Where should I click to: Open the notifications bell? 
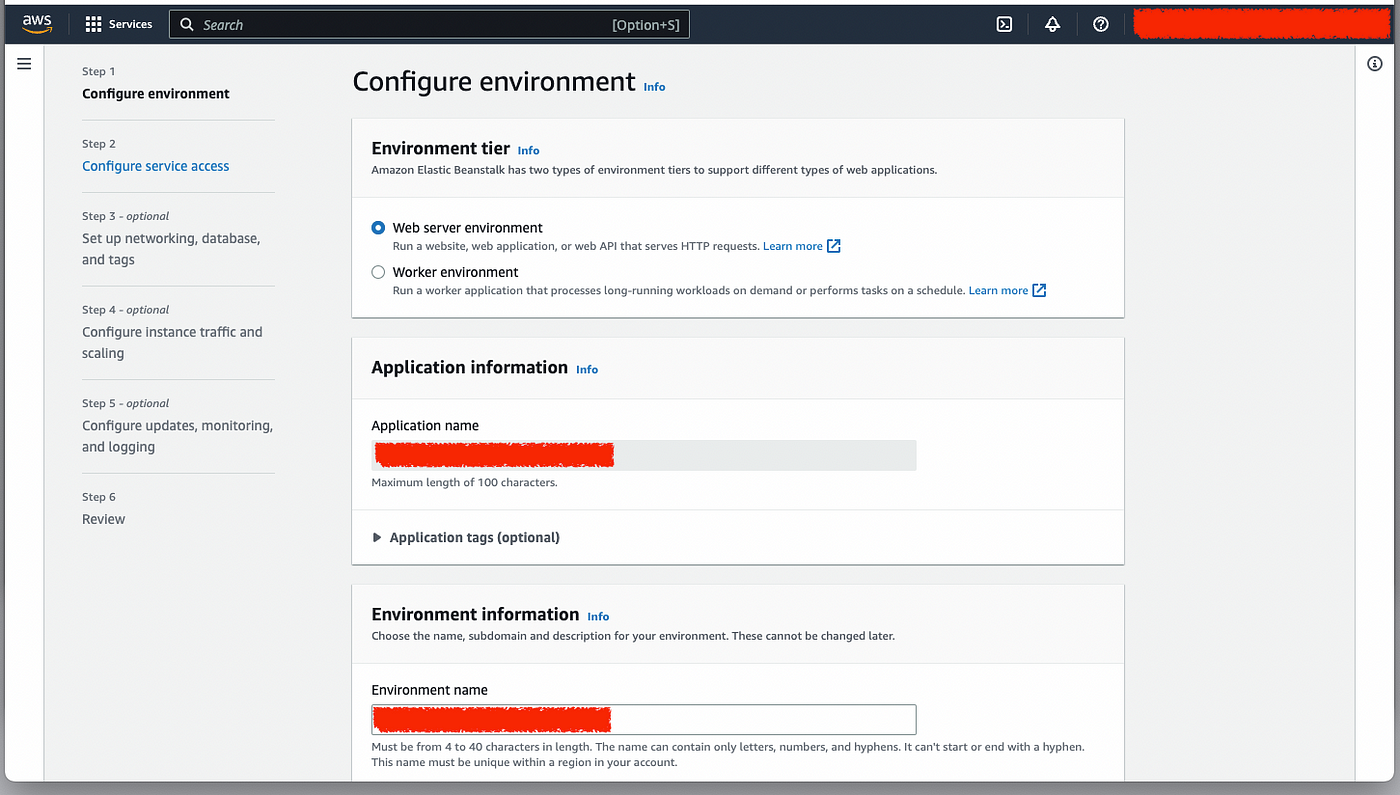pos(1053,24)
